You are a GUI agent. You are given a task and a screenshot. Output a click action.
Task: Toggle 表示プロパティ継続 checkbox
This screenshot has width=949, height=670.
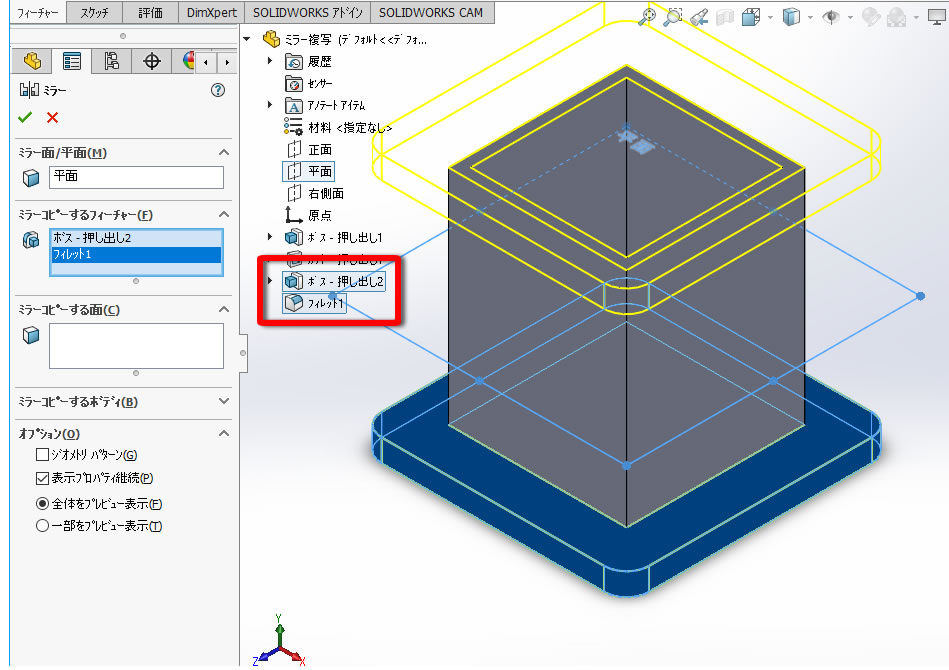42,478
